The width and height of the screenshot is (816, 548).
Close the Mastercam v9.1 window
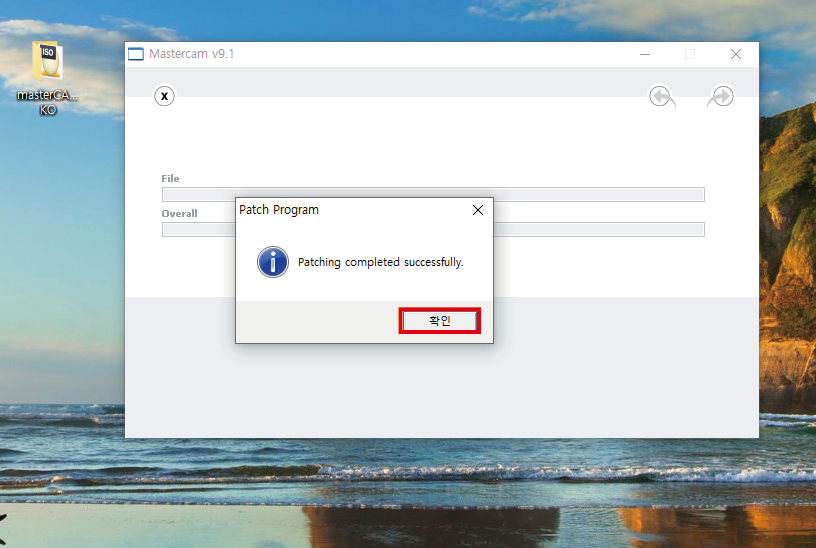736,54
